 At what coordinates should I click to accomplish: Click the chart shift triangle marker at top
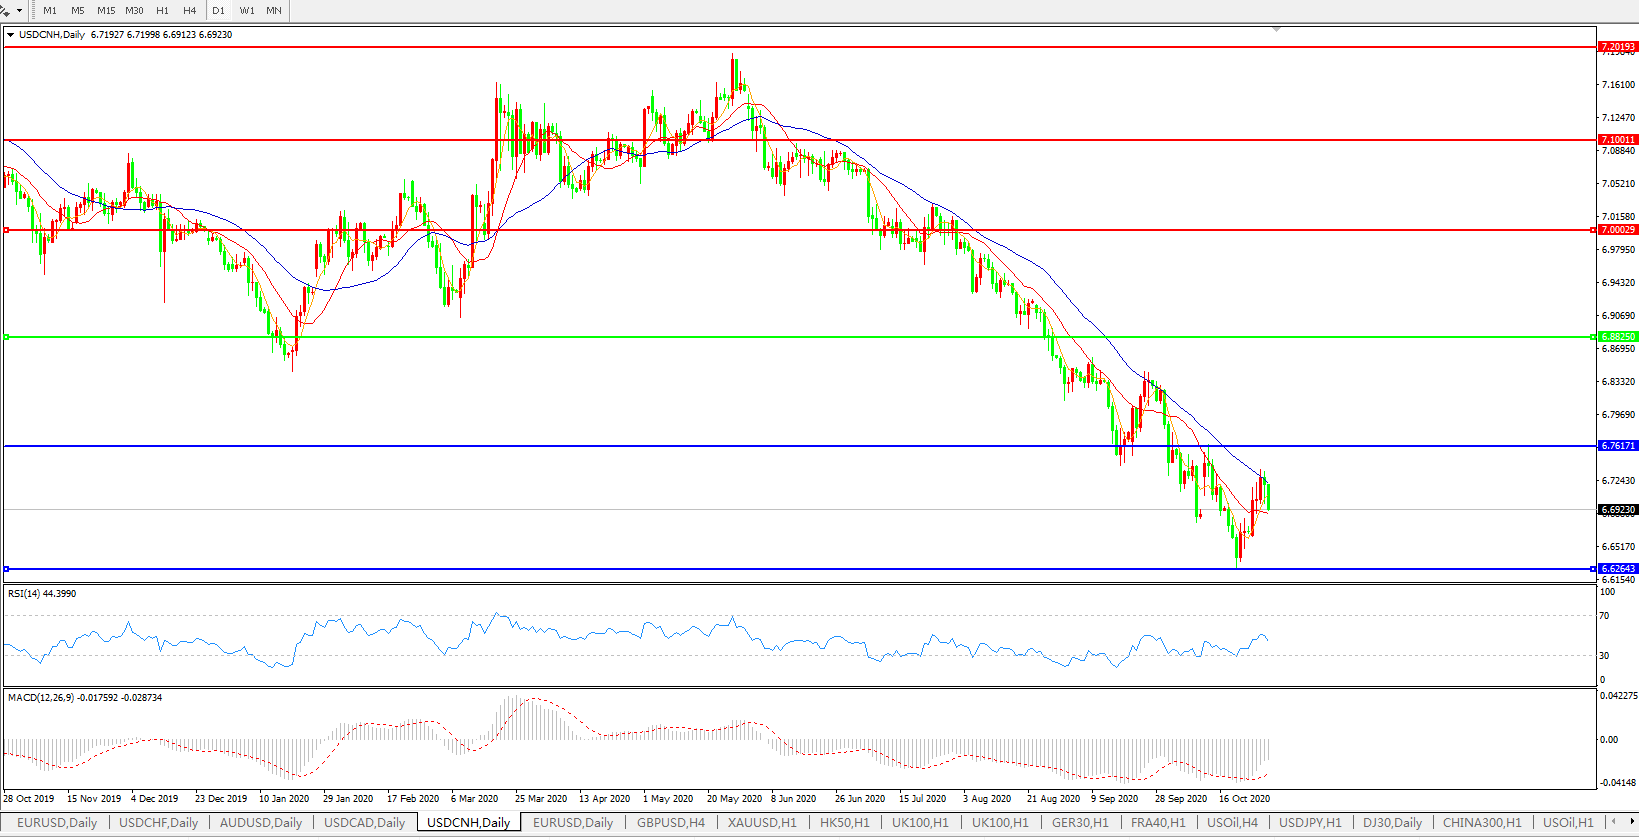(x=1276, y=30)
